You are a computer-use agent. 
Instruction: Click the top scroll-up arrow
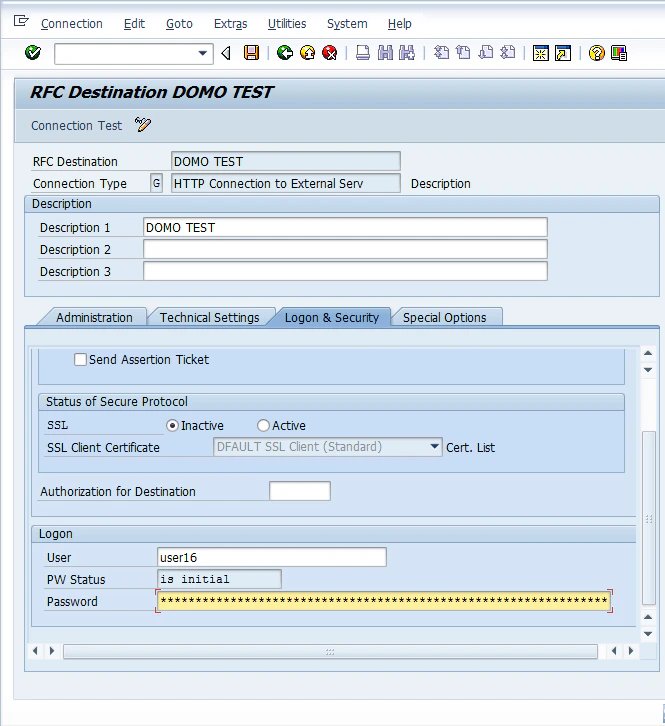click(x=648, y=353)
